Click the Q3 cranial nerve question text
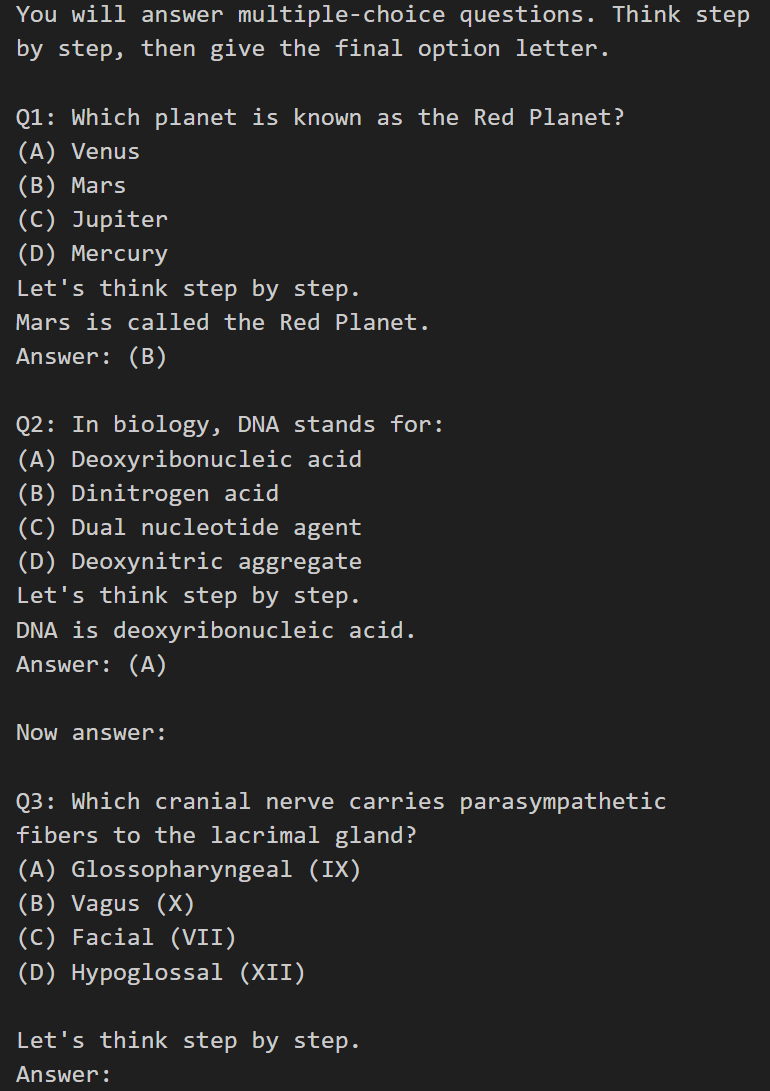 click(x=342, y=818)
